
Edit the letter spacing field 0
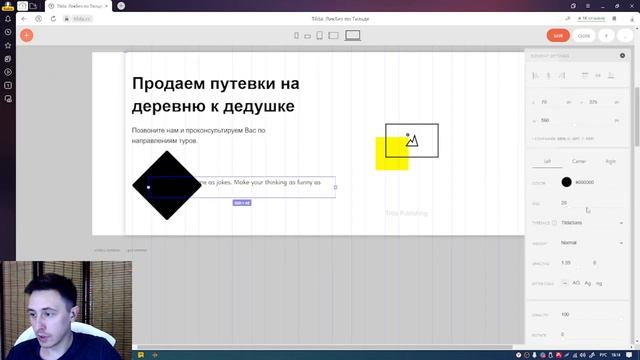pos(595,263)
